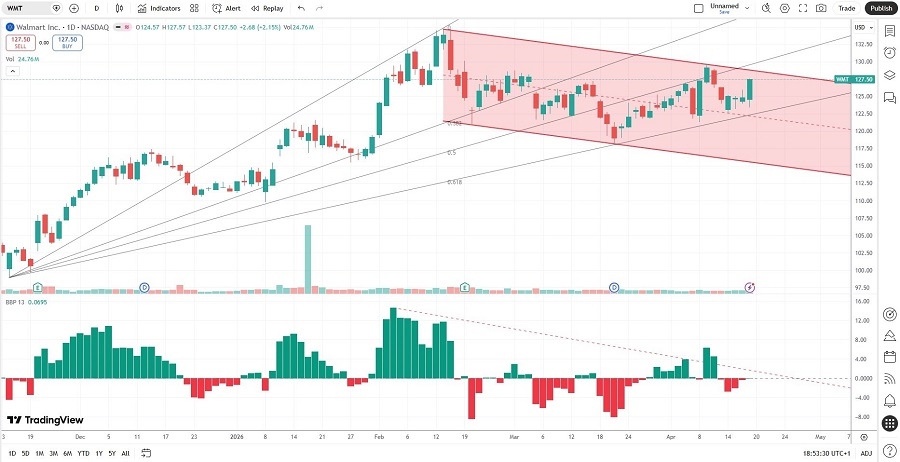Open candlestick chart style selector
The height and width of the screenshot is (462, 900).
pyautogui.click(x=119, y=8)
